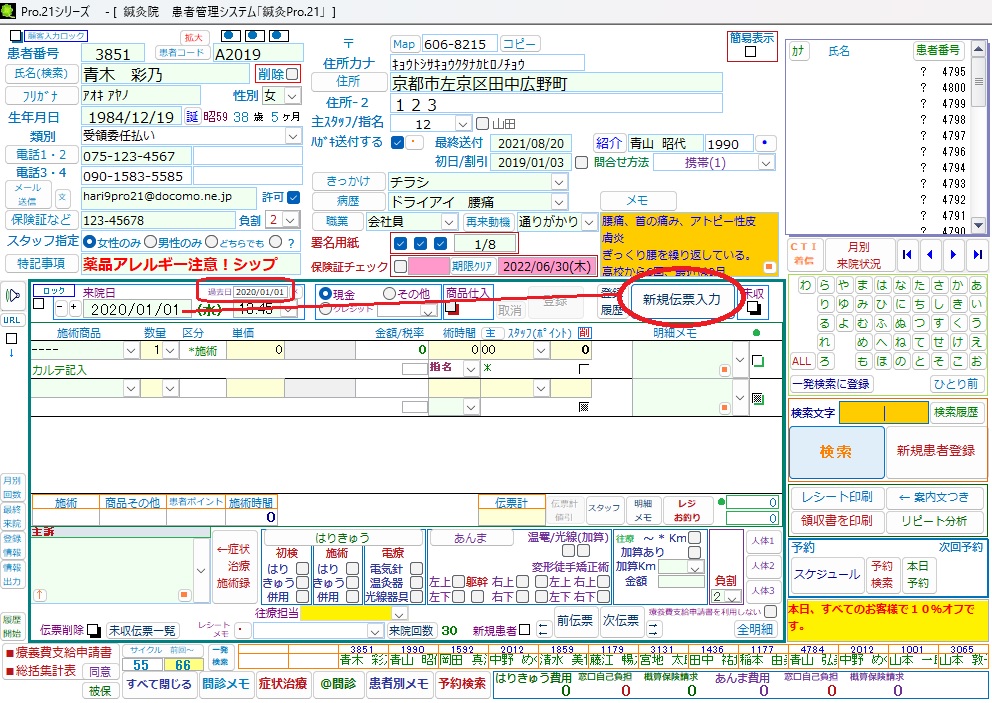992x703 pixels.
Task: Select the 男性のみ radio button
Action: coord(151,242)
